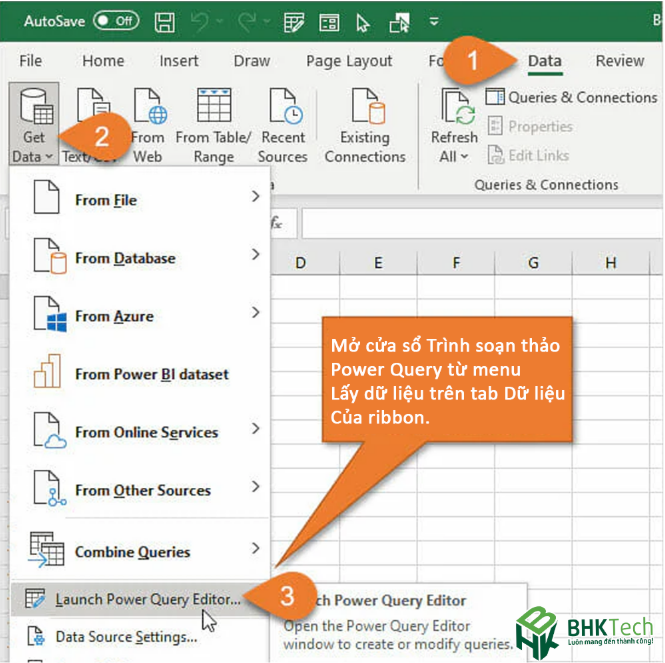Click the From Other Sources icon

[x=50, y=489]
